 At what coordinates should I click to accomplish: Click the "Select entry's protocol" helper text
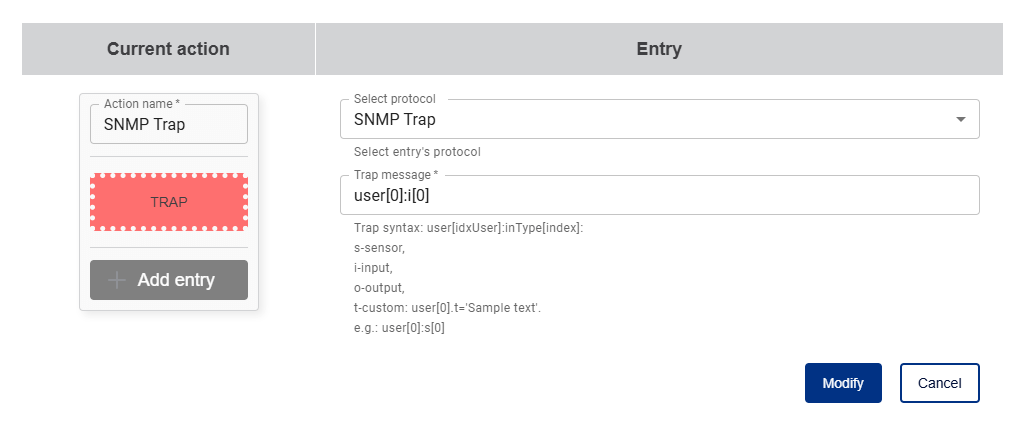pyautogui.click(x=417, y=153)
